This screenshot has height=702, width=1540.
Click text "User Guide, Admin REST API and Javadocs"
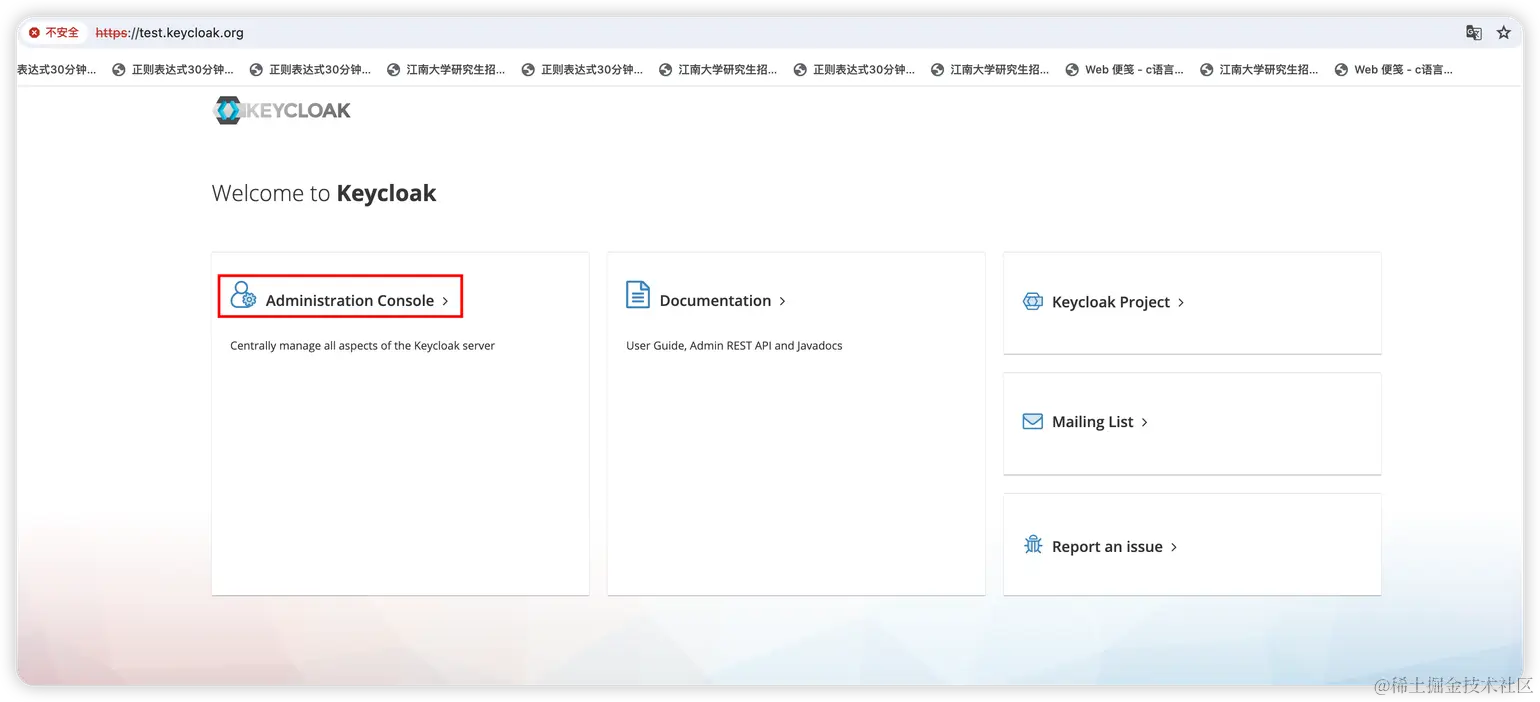734,346
